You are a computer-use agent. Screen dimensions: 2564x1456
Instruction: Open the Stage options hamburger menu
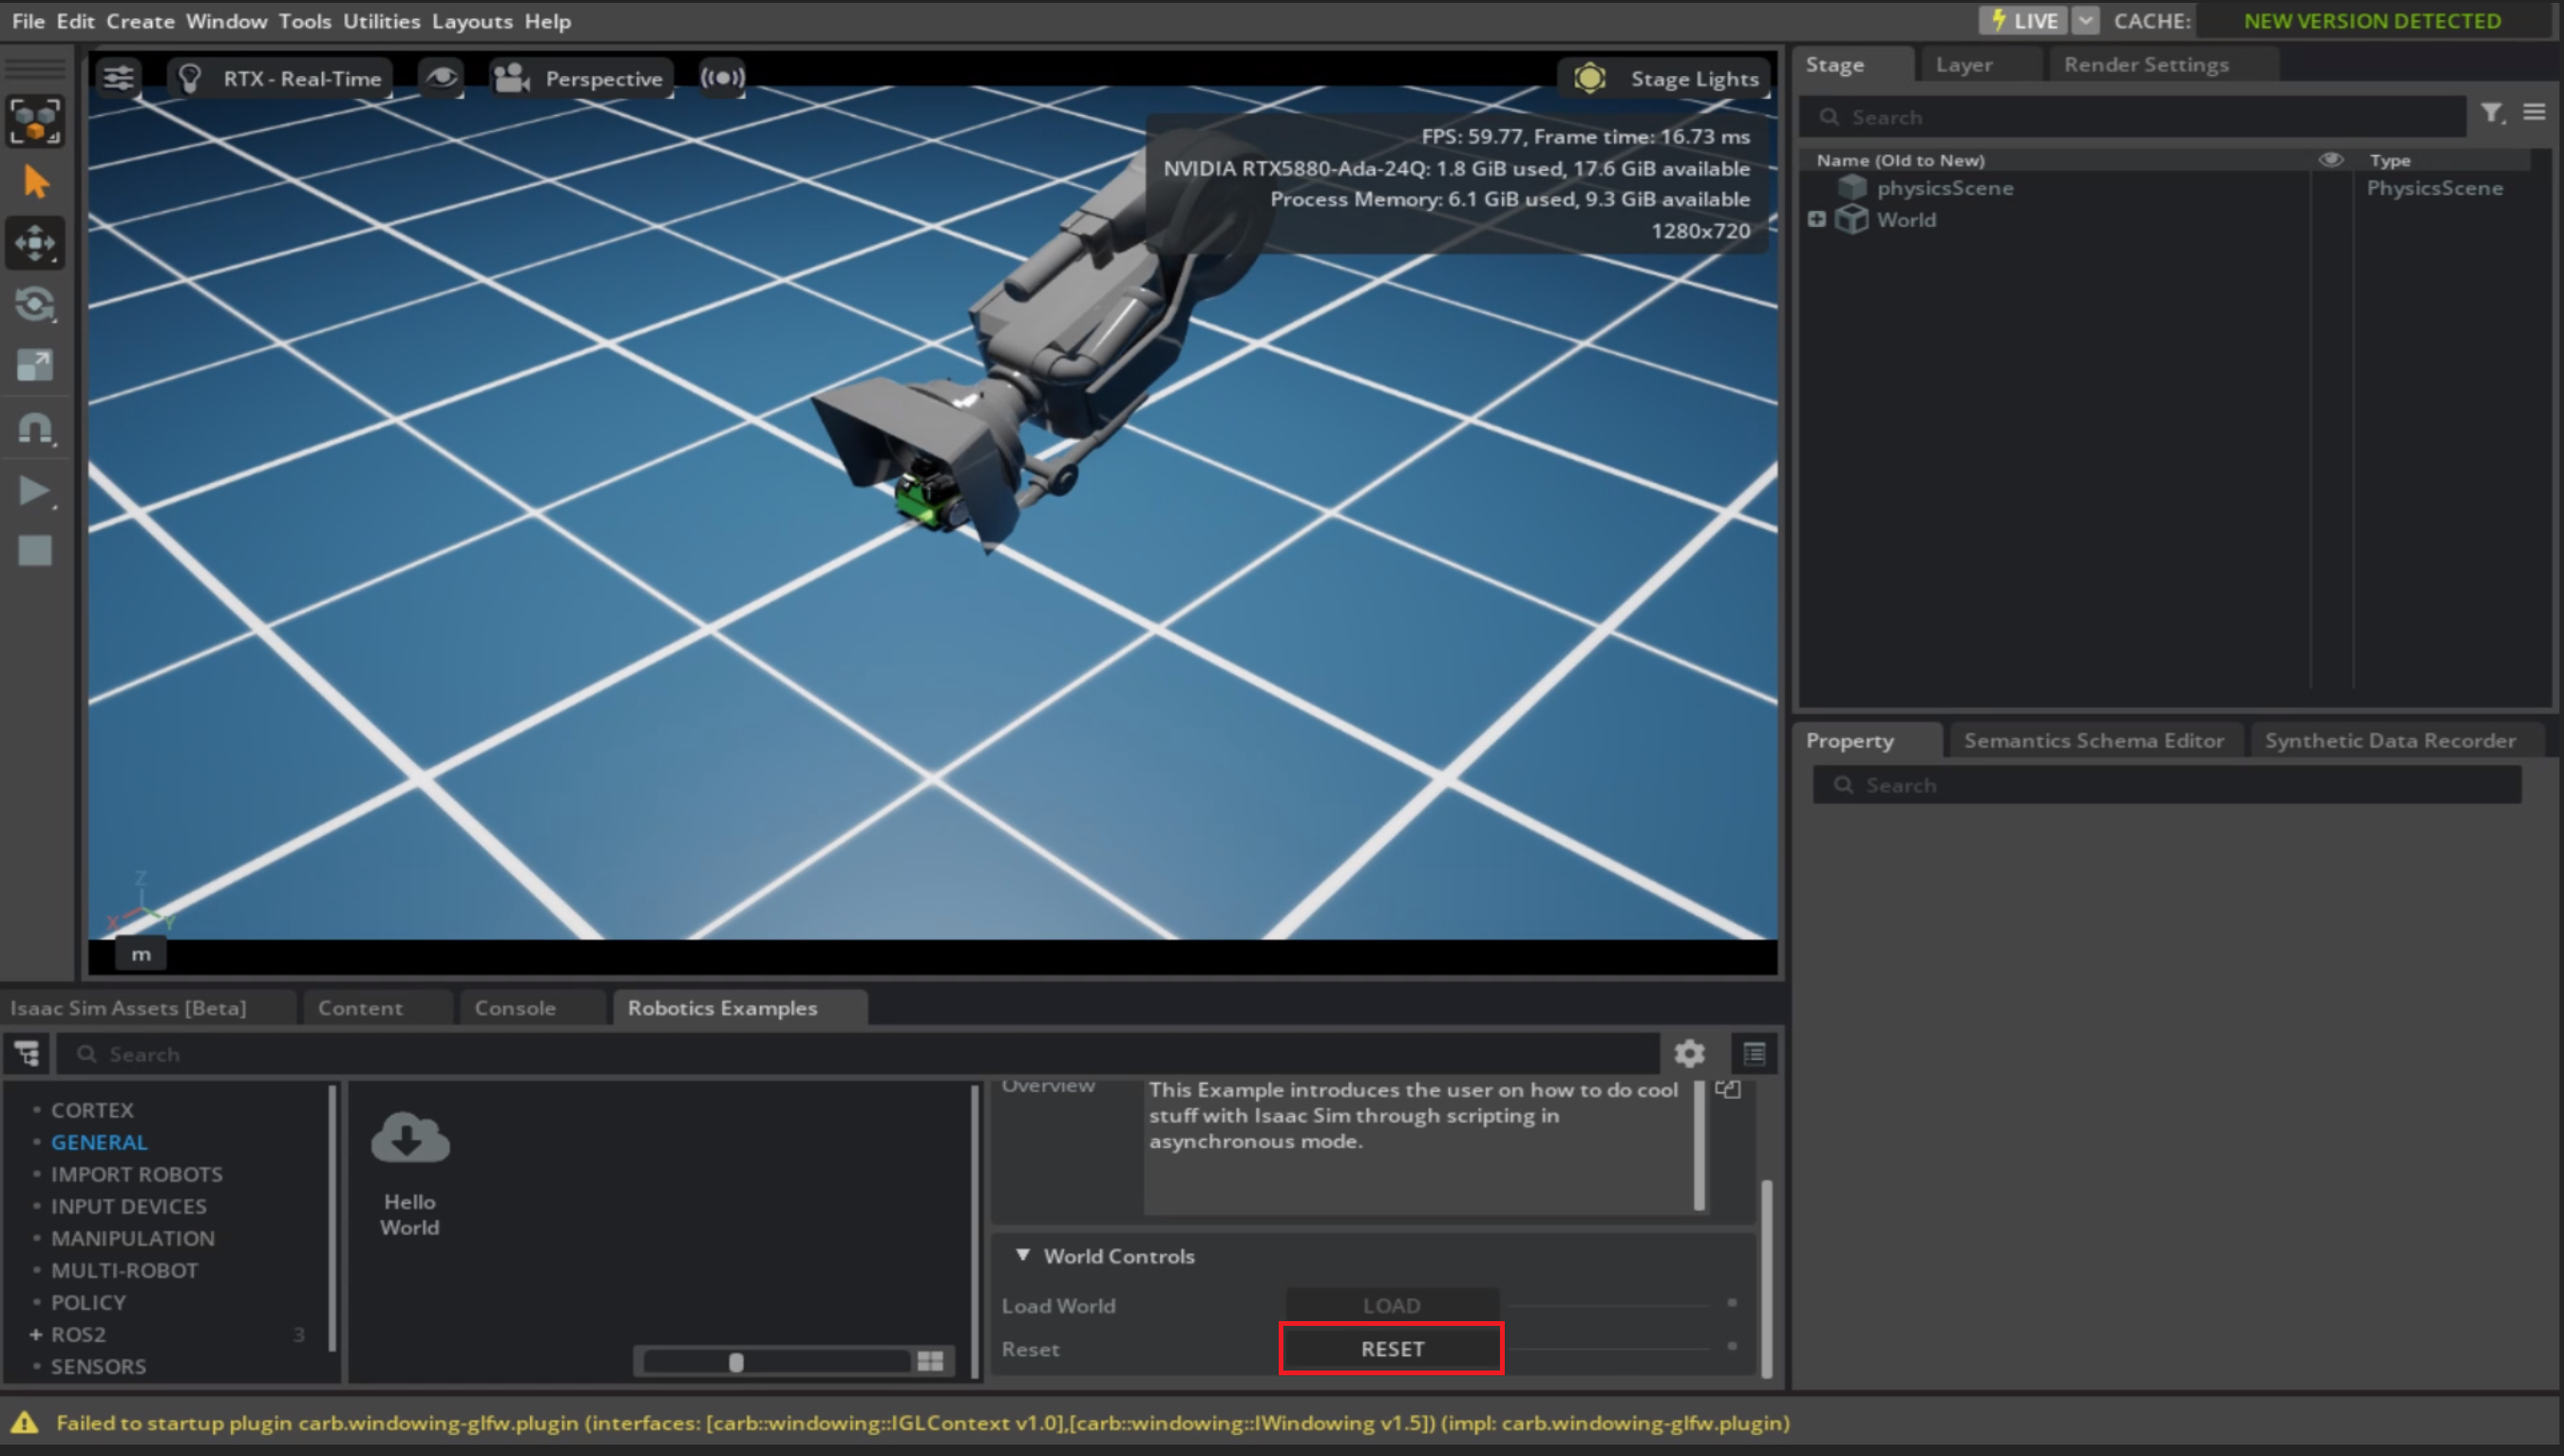(2534, 112)
